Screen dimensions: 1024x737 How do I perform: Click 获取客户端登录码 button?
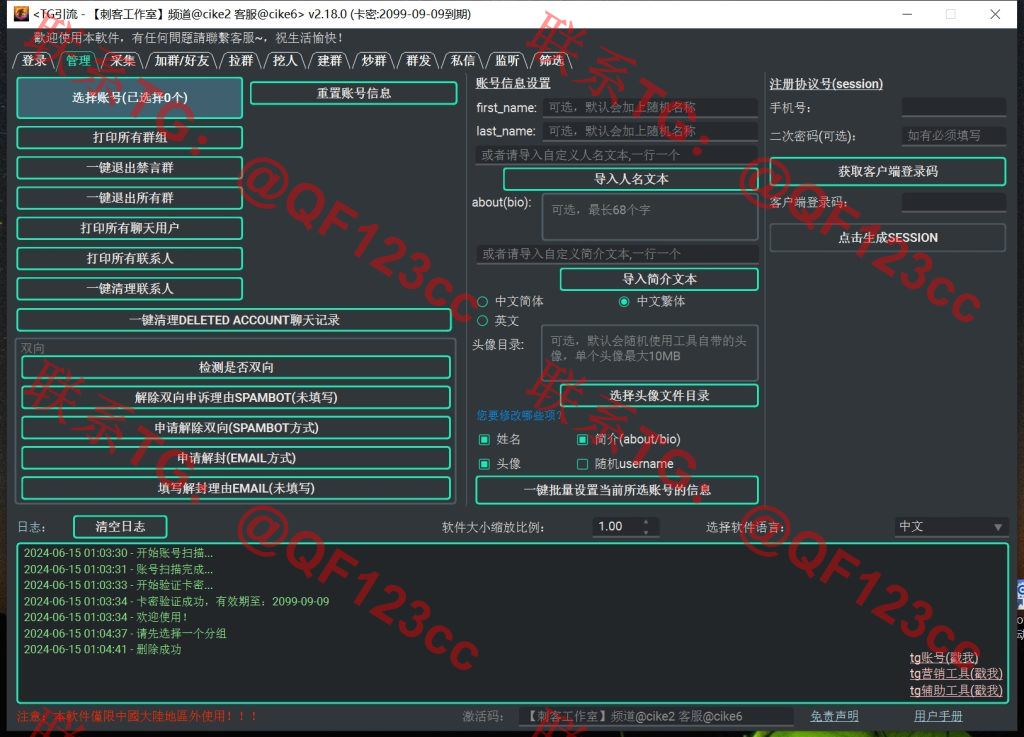[888, 171]
